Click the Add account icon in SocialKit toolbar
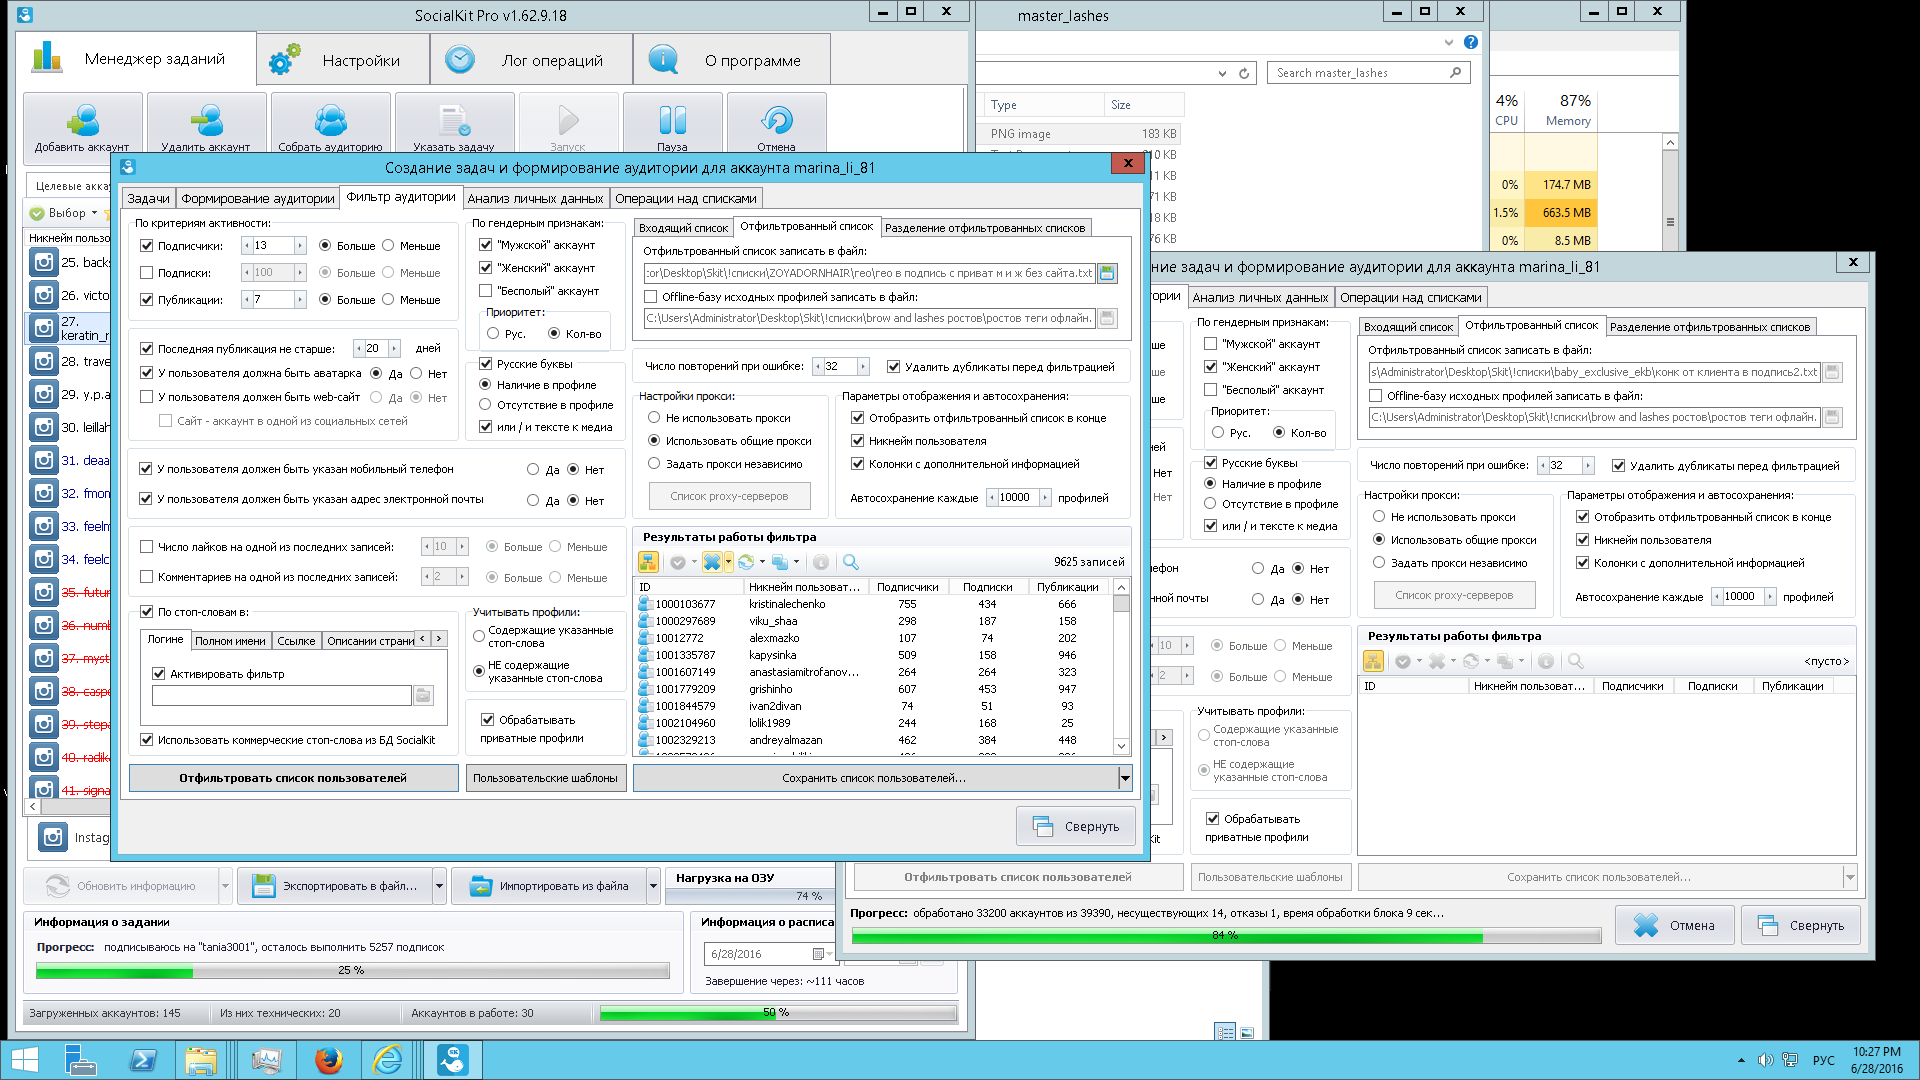1920x1080 pixels. tap(82, 120)
